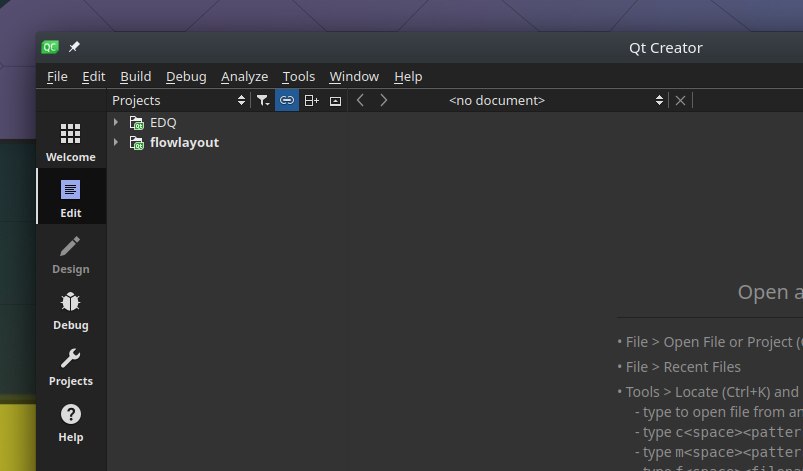
Task: Click the EDQ project folder icon
Action: point(137,123)
